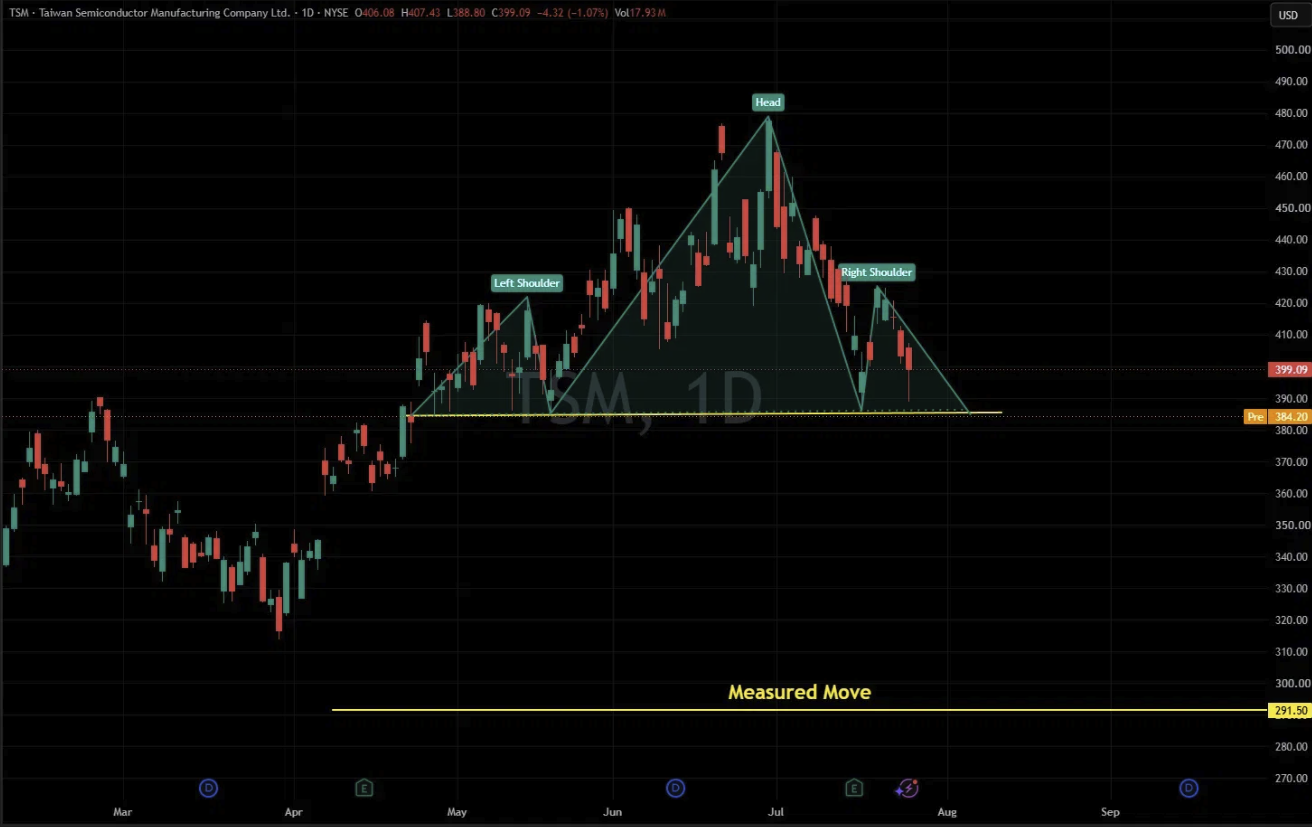Click the 1D interval label in the chart header
The width and height of the screenshot is (1312, 827).
(x=308, y=12)
